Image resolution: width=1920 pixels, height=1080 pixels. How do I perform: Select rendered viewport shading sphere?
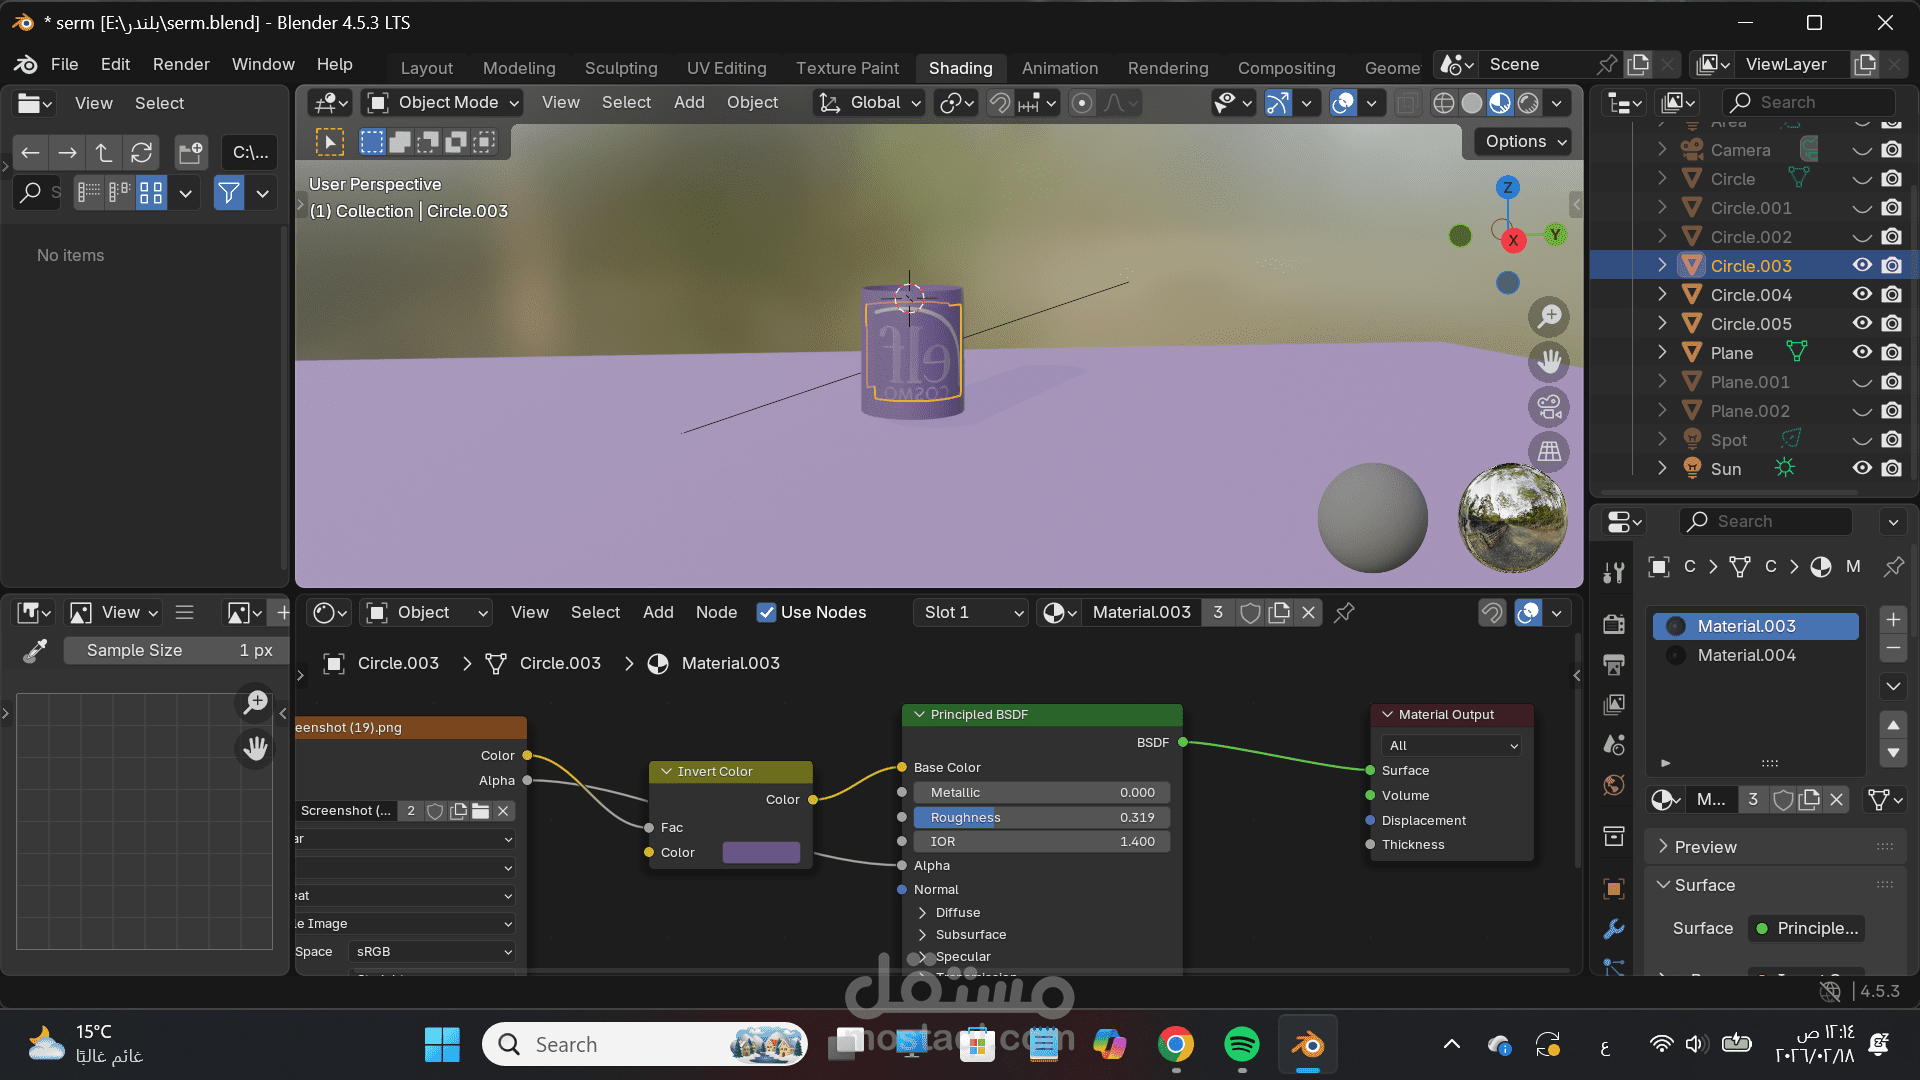coord(1528,103)
